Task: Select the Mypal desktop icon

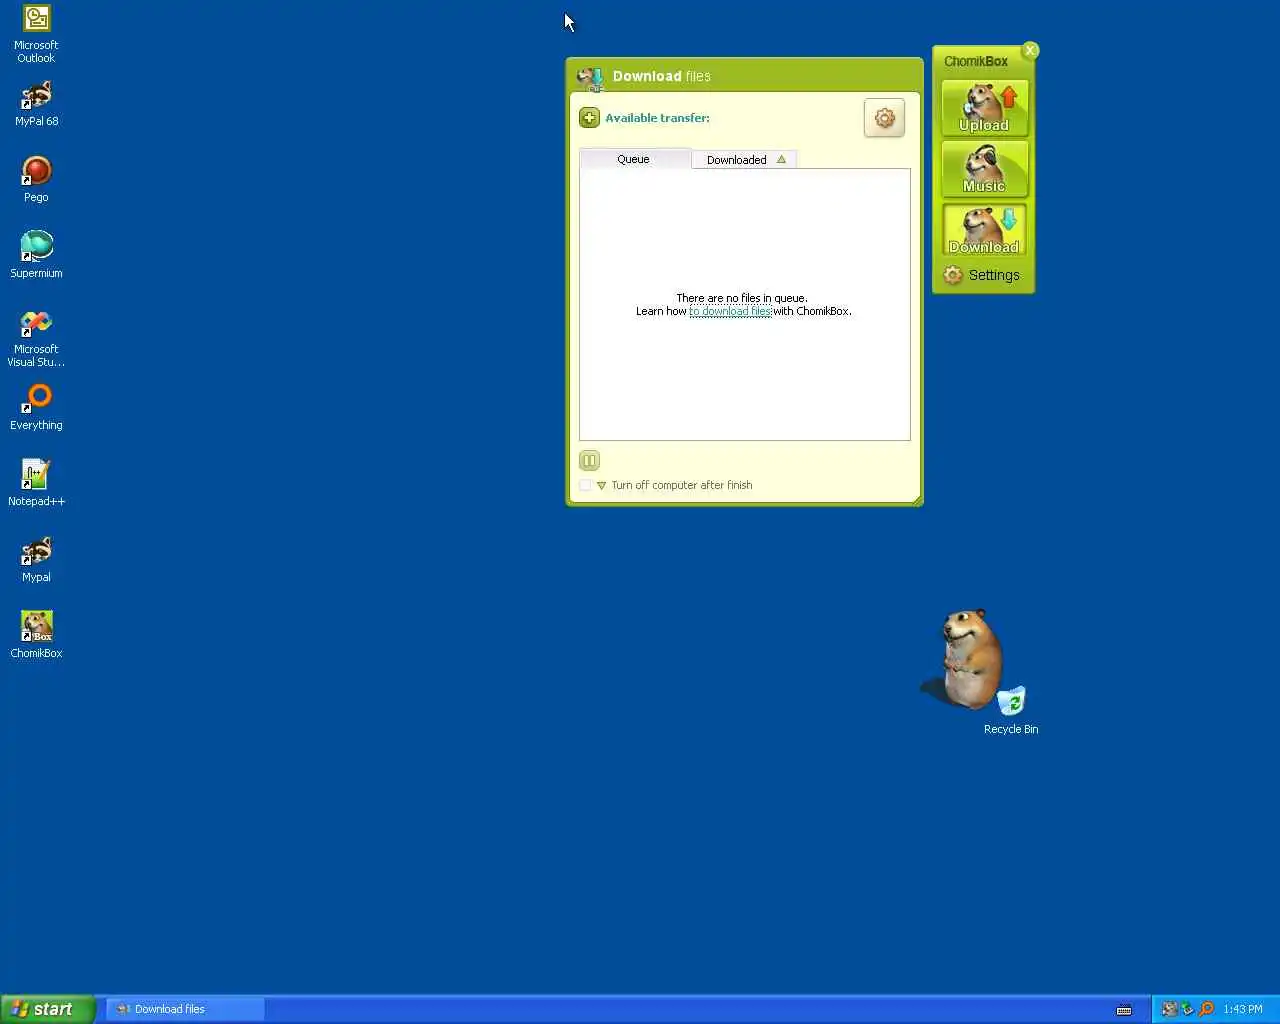Action: click(36, 560)
